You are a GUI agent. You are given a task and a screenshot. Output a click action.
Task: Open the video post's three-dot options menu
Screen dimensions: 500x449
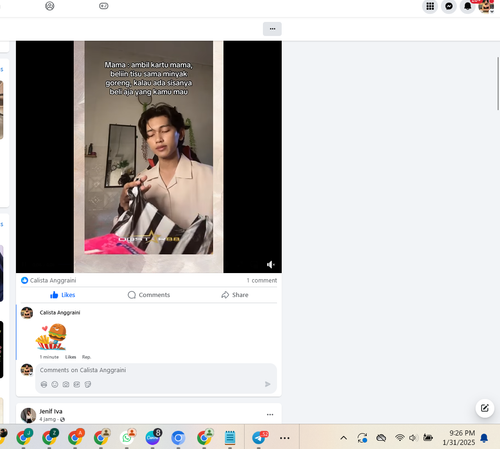[272, 29]
